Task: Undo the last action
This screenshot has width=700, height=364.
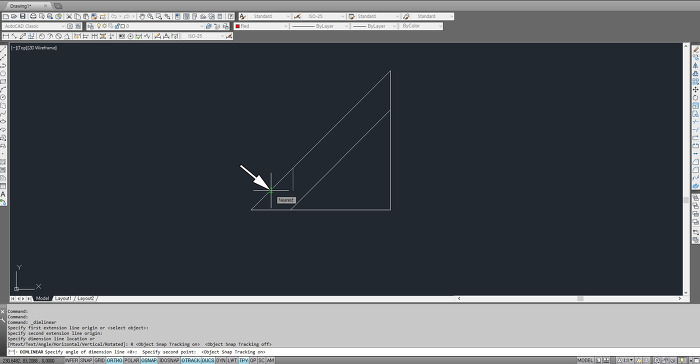Action: tap(114, 17)
